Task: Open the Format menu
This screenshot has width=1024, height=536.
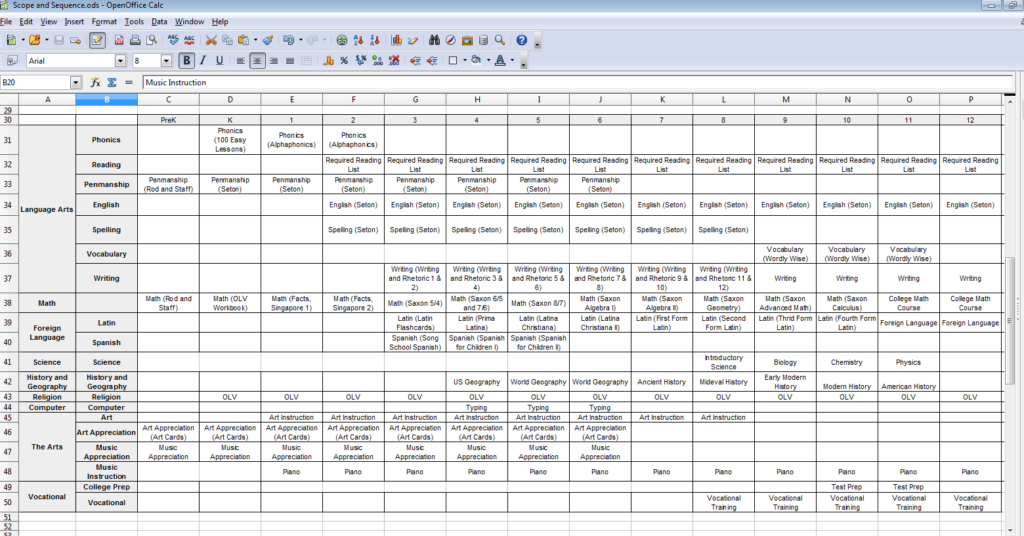Action: 104,22
